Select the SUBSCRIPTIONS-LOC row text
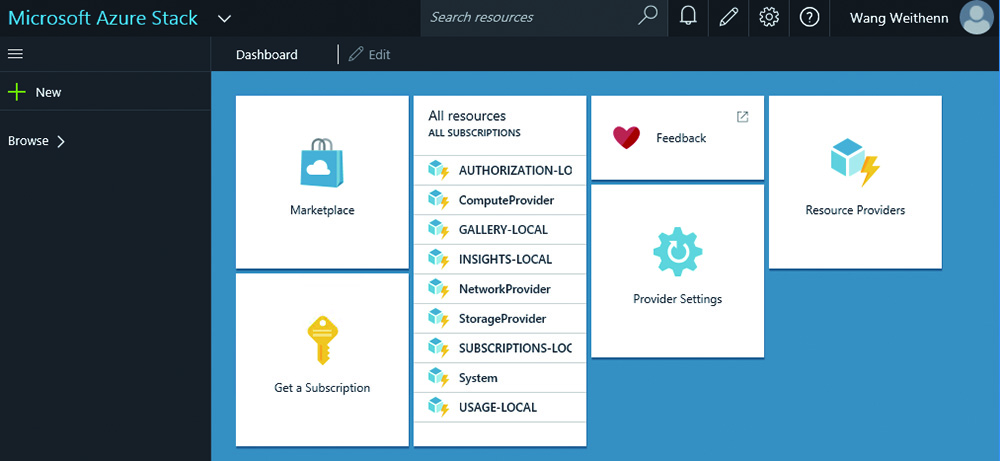Screen dimensions: 1000x461 515,349
